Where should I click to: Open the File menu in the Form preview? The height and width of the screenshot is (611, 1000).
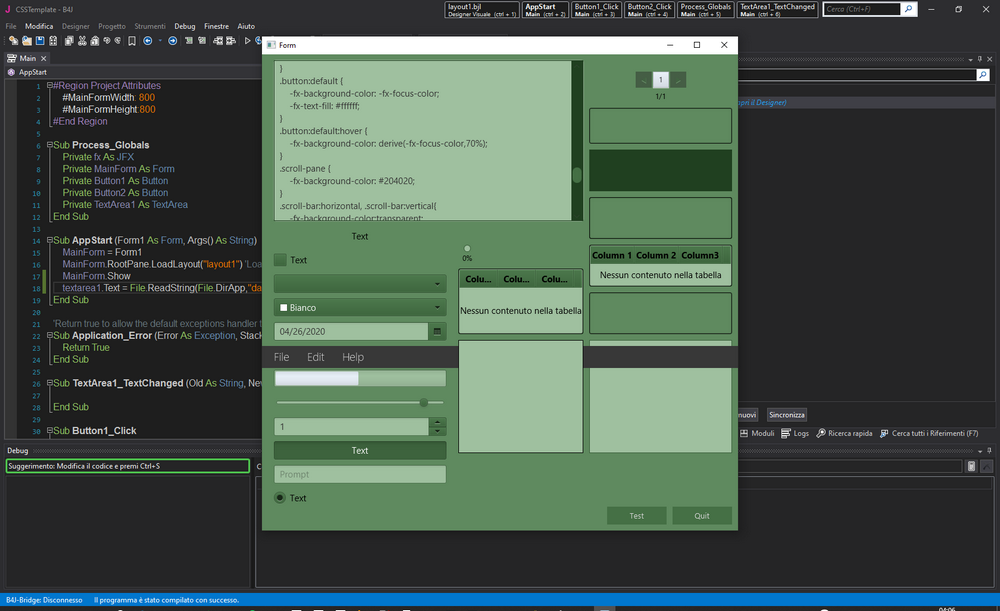pos(281,357)
